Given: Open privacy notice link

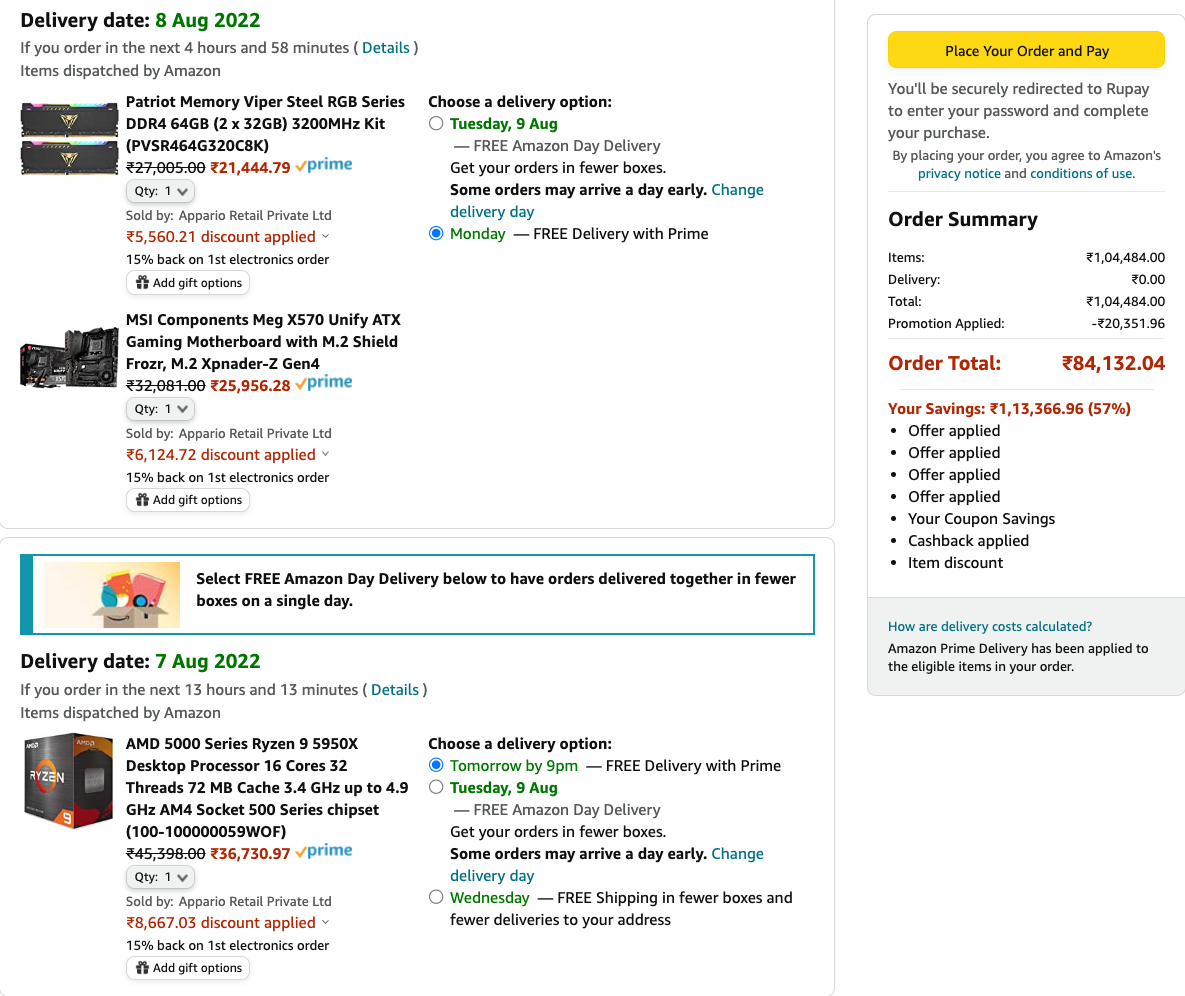Looking at the screenshot, I should (x=958, y=174).
